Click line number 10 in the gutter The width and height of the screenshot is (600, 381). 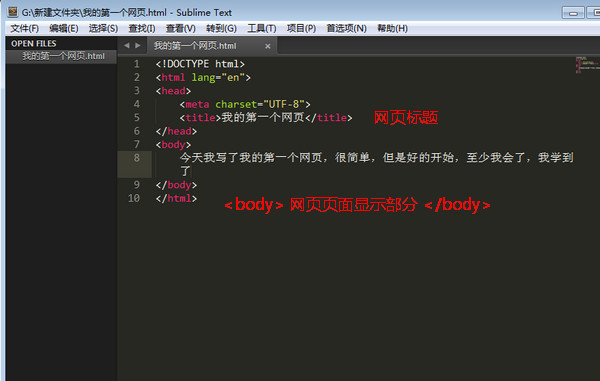click(134, 198)
